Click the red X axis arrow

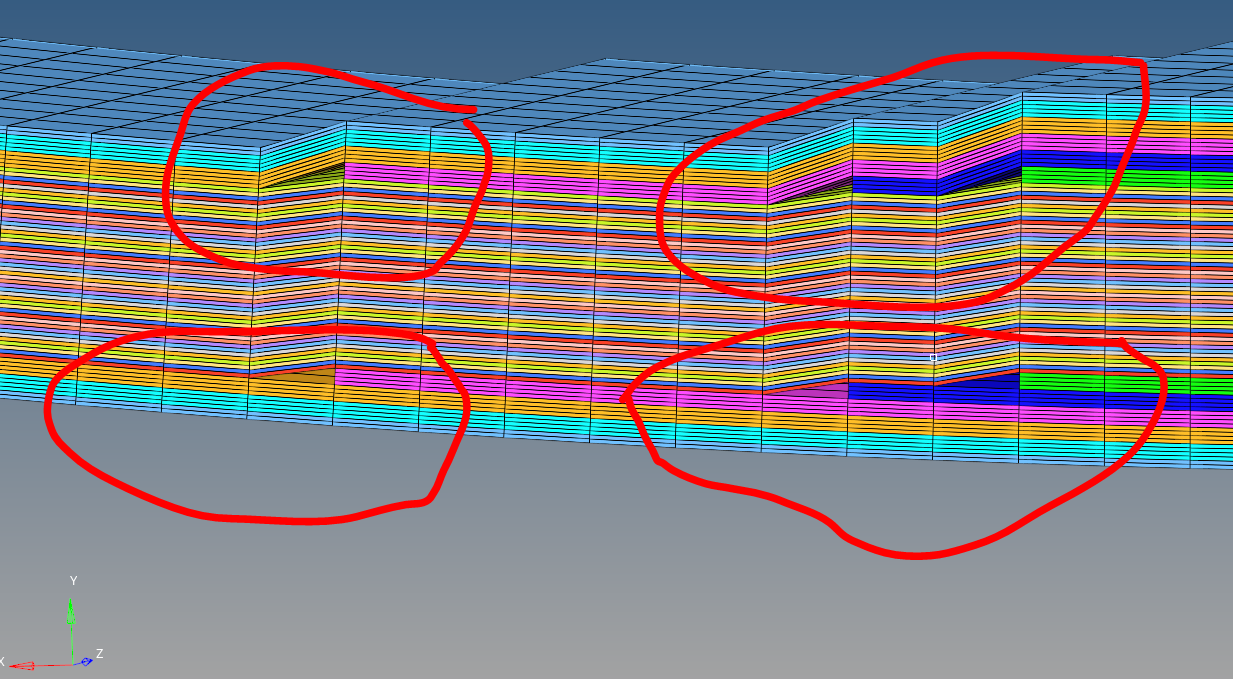tap(20, 665)
